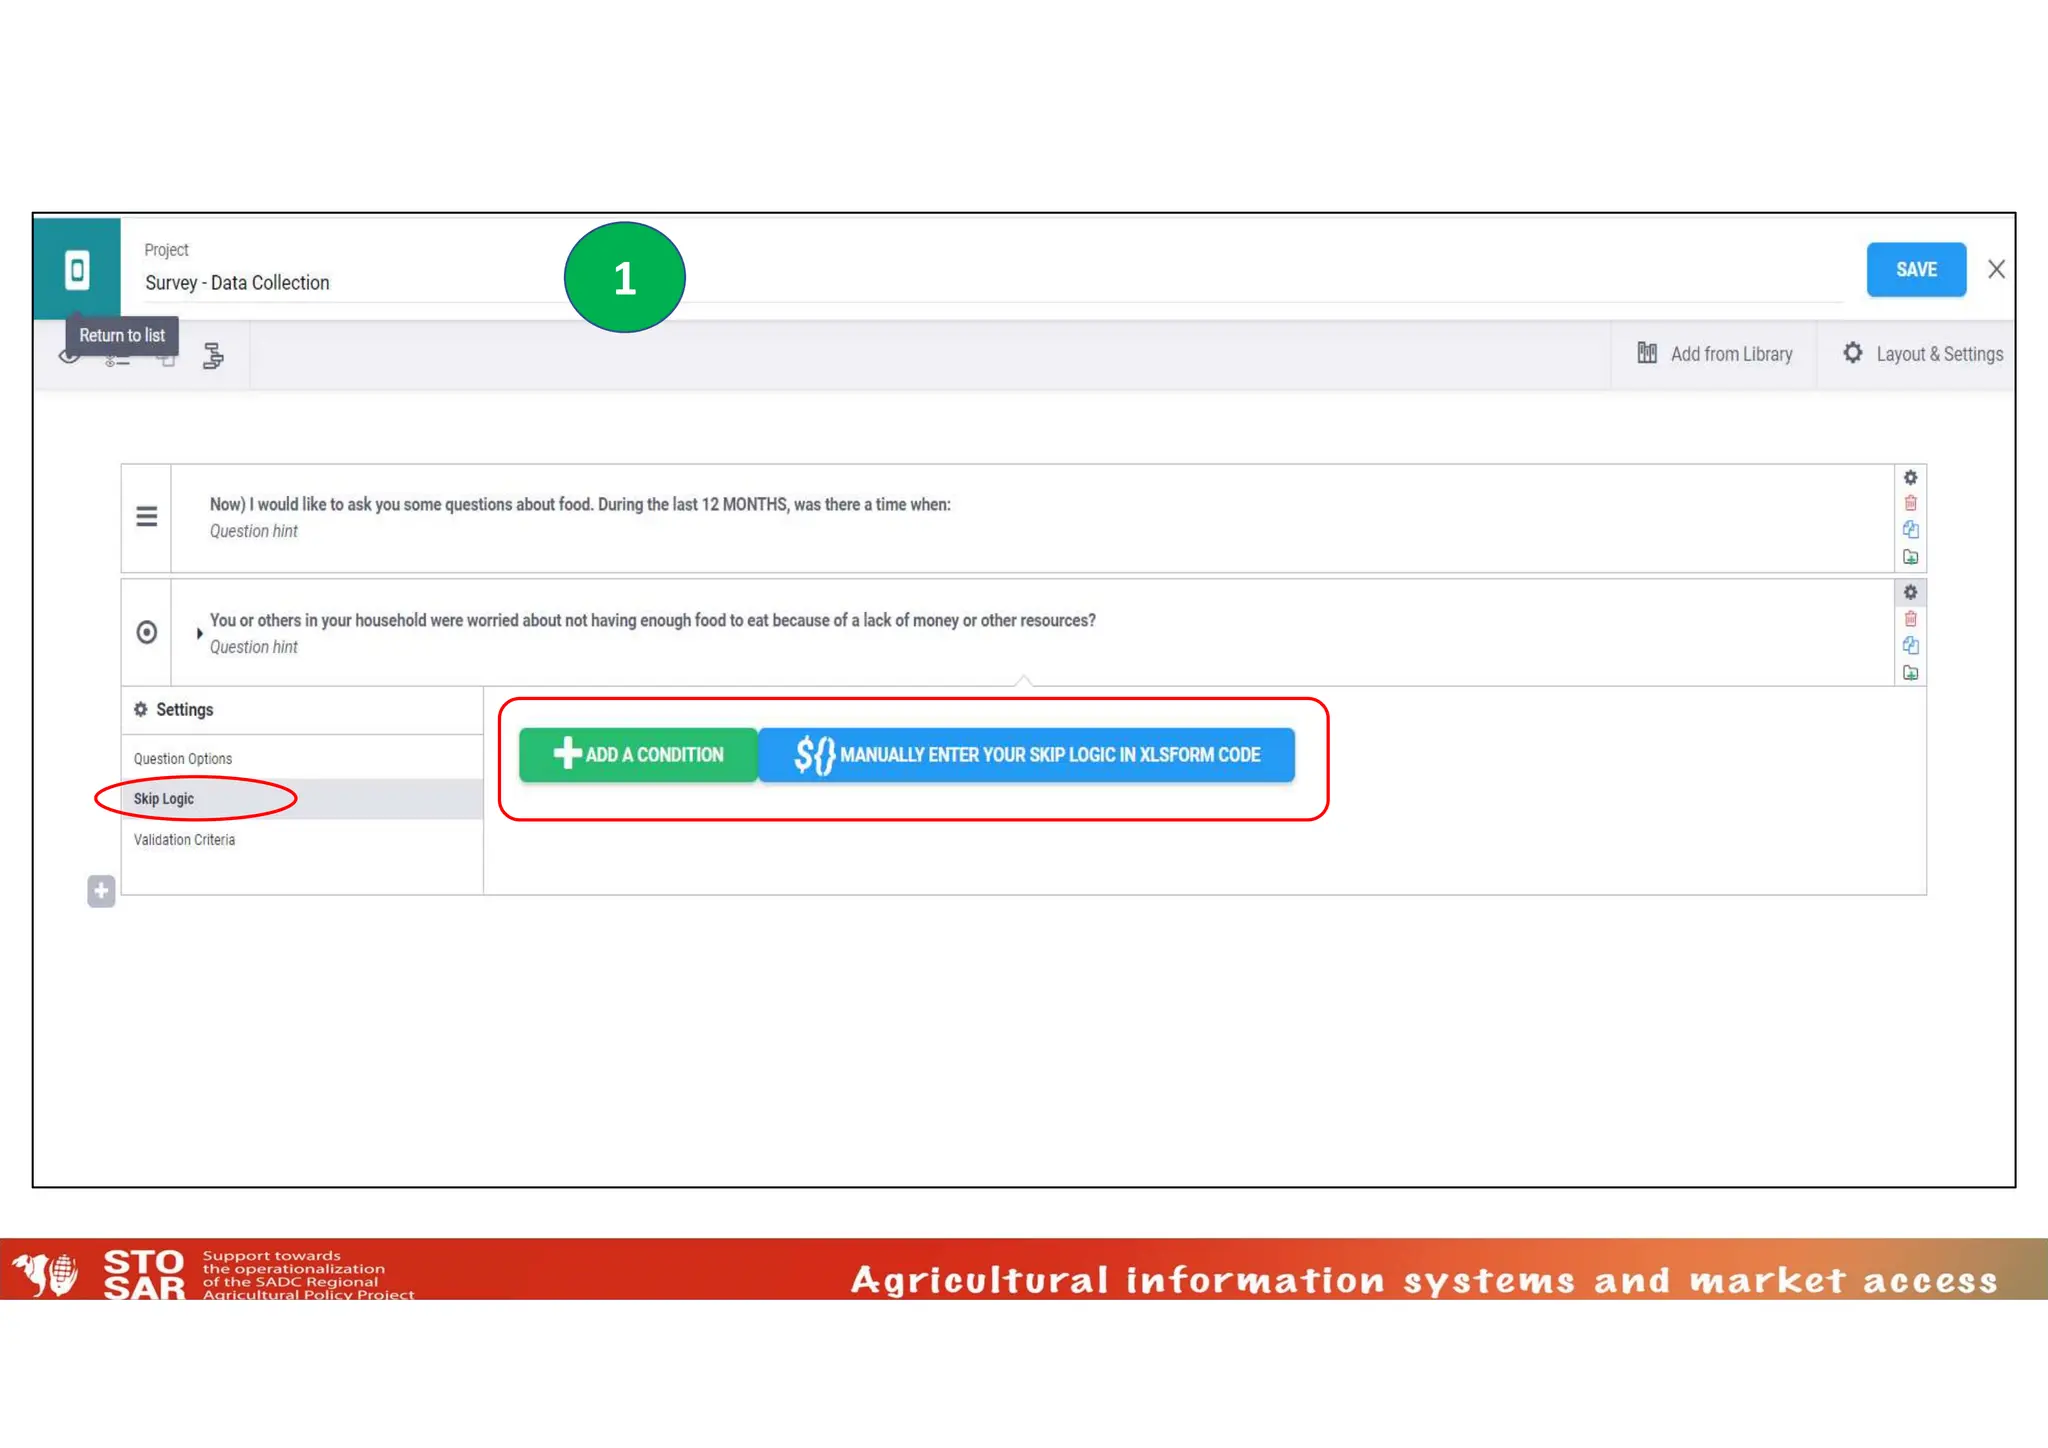This screenshot has height=1448, width=2048.
Task: Click the select-one radio type icon
Action: [147, 632]
